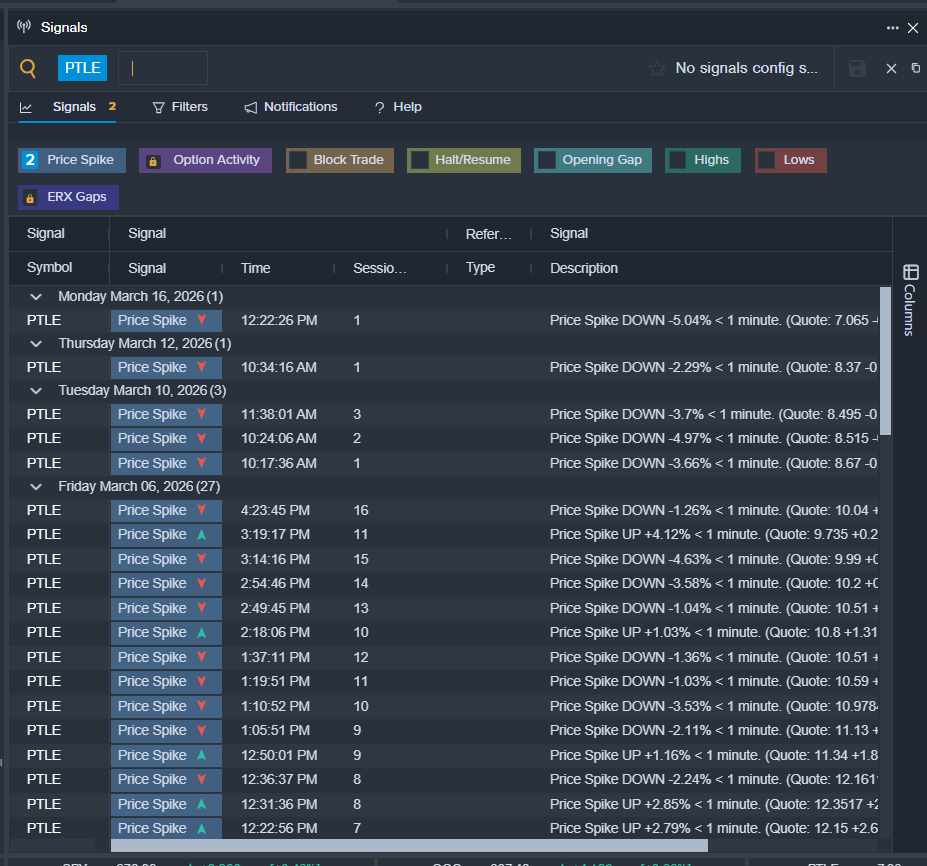Clear signals config with X icon
Image resolution: width=927 pixels, height=866 pixels.
[891, 68]
